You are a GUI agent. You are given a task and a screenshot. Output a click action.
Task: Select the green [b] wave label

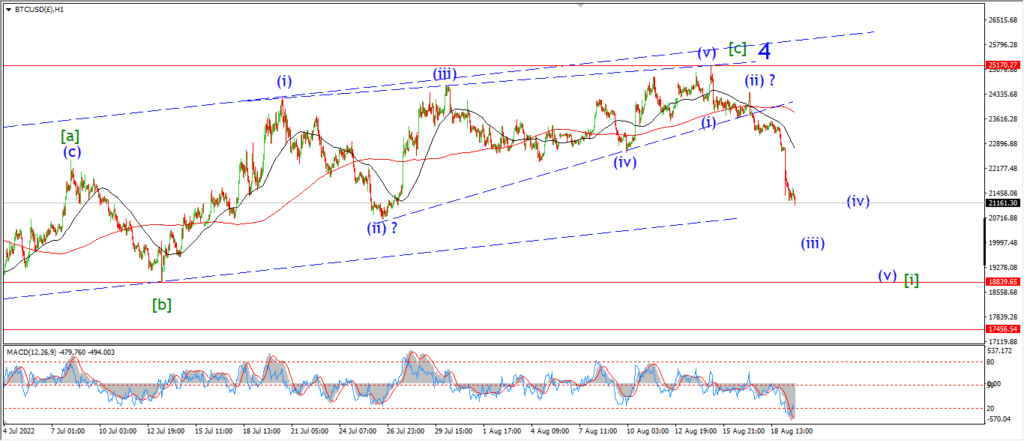[162, 304]
